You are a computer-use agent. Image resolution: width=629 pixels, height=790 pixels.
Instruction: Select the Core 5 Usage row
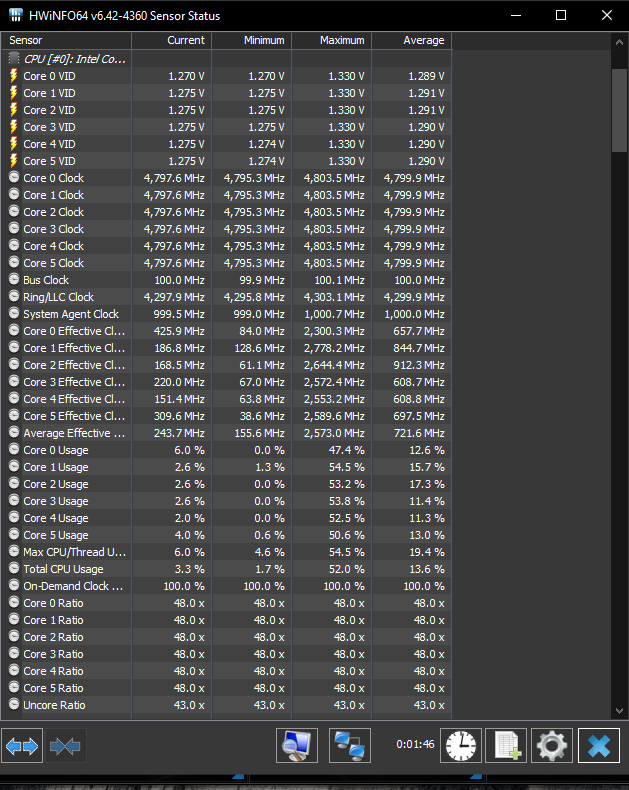coord(226,535)
